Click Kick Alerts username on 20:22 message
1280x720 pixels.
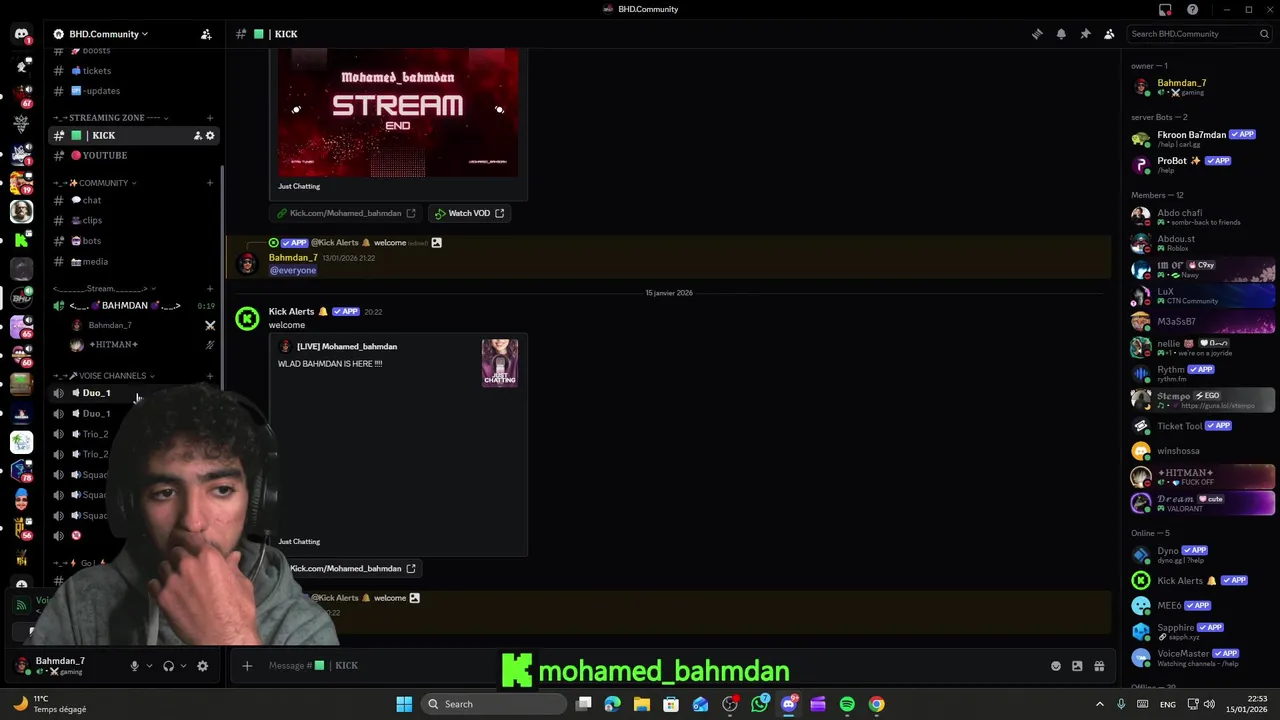[291, 312]
